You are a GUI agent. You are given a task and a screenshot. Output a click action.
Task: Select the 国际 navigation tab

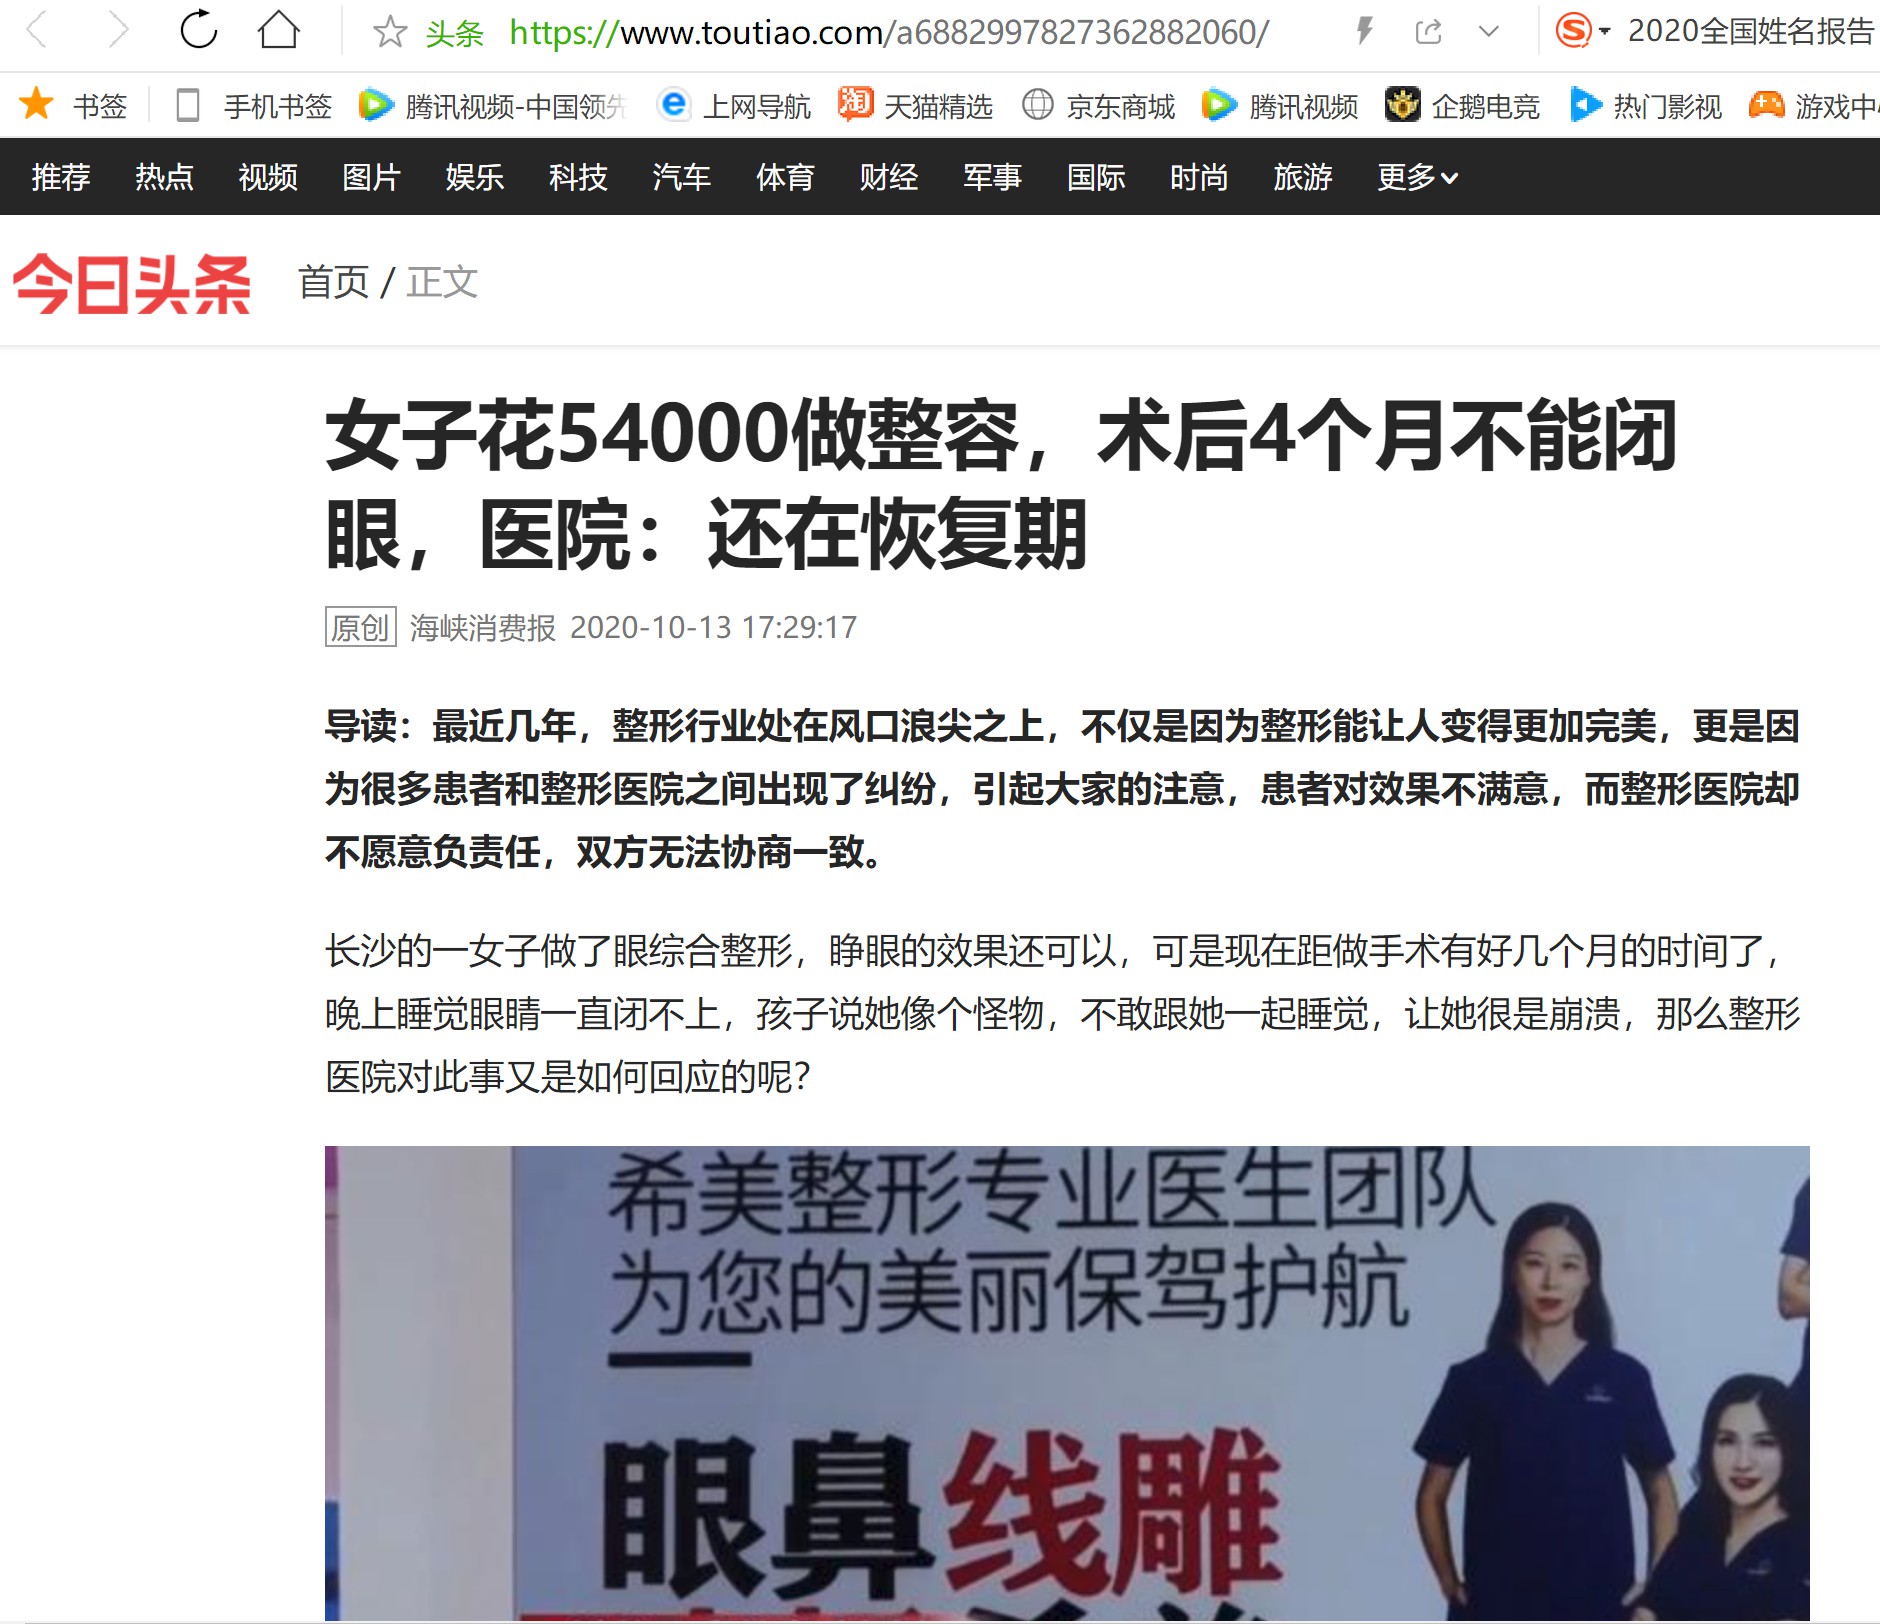(1096, 177)
